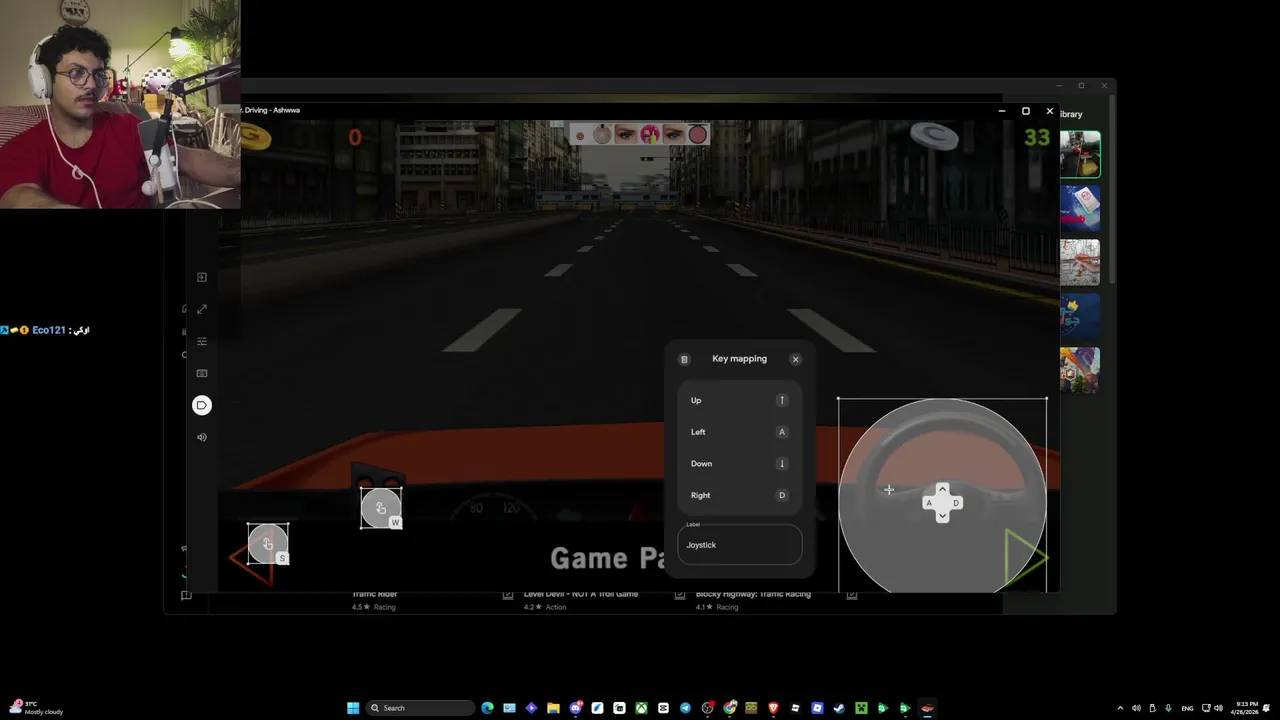The image size is (1280, 720).
Task: Toggle fullscreen with the expand arrows icon
Action: (x=202, y=309)
